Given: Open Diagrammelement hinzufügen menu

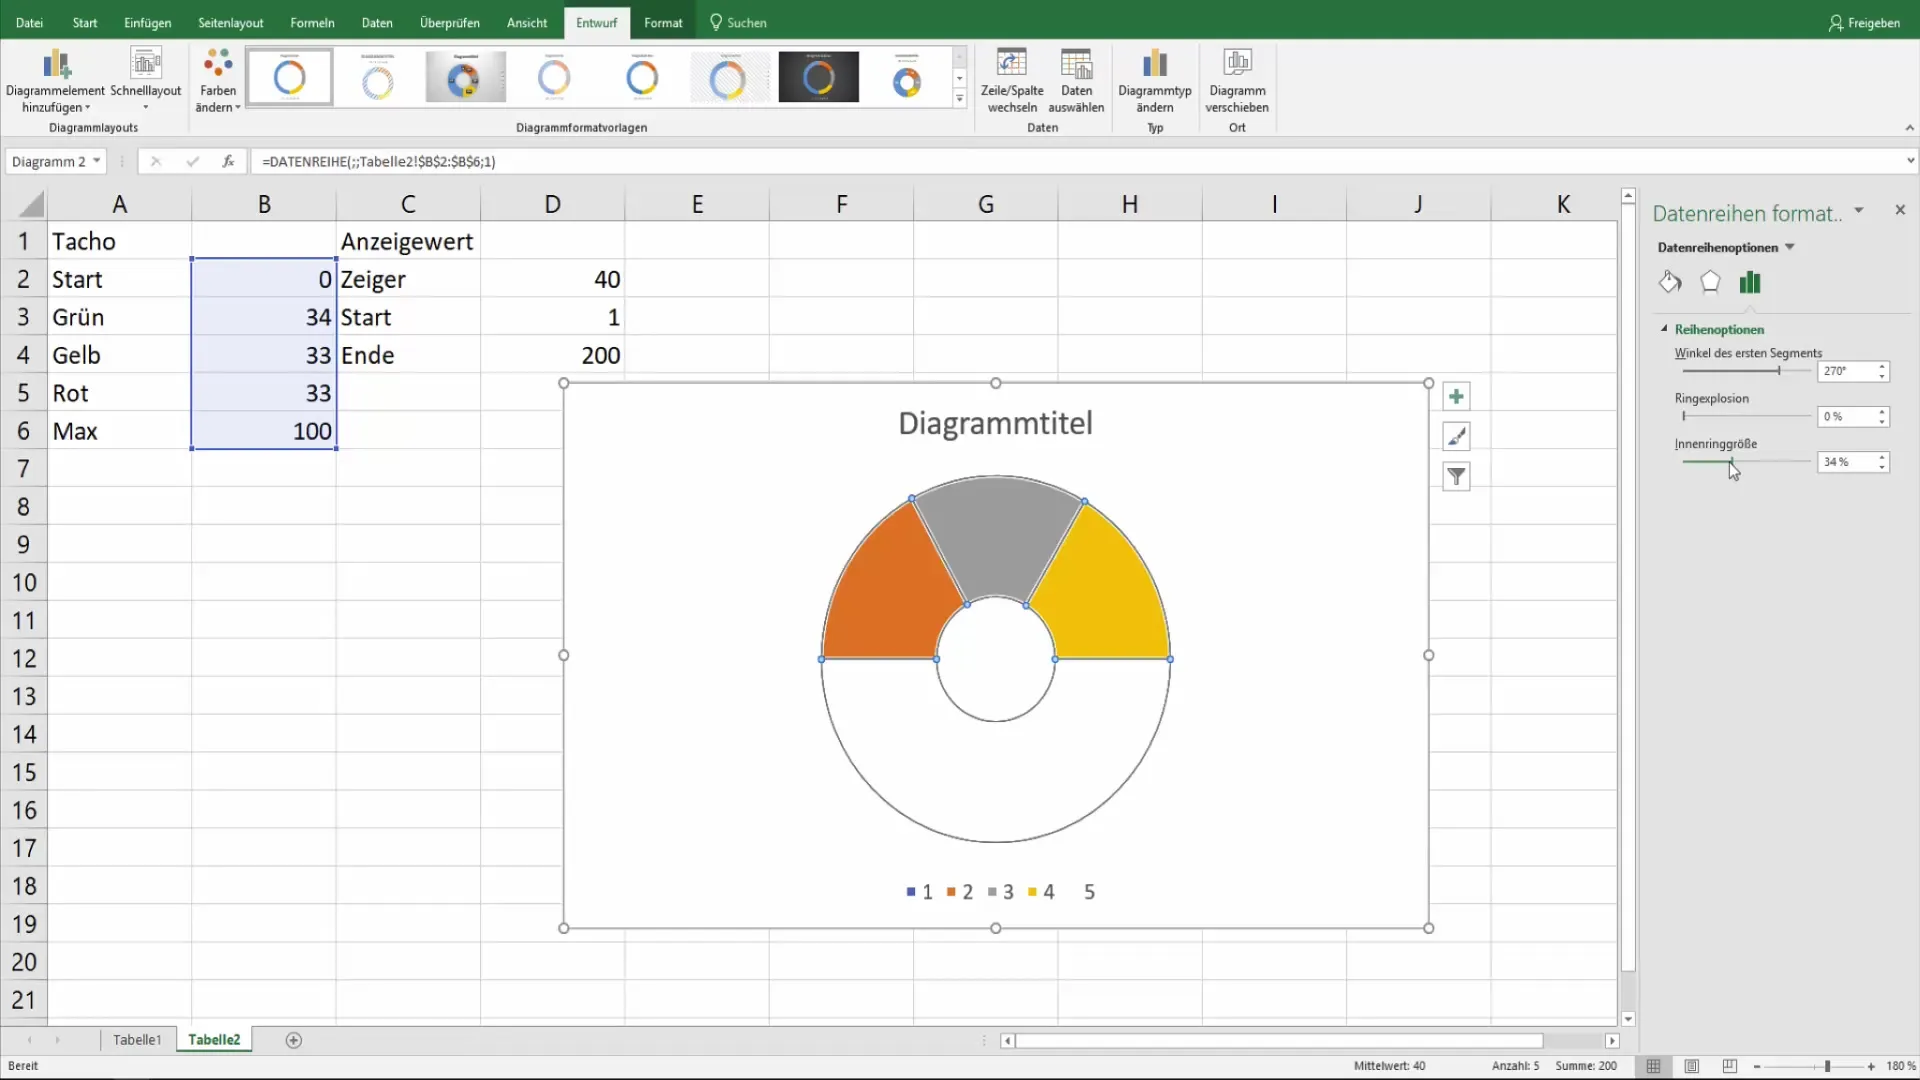Looking at the screenshot, I should click(x=55, y=81).
